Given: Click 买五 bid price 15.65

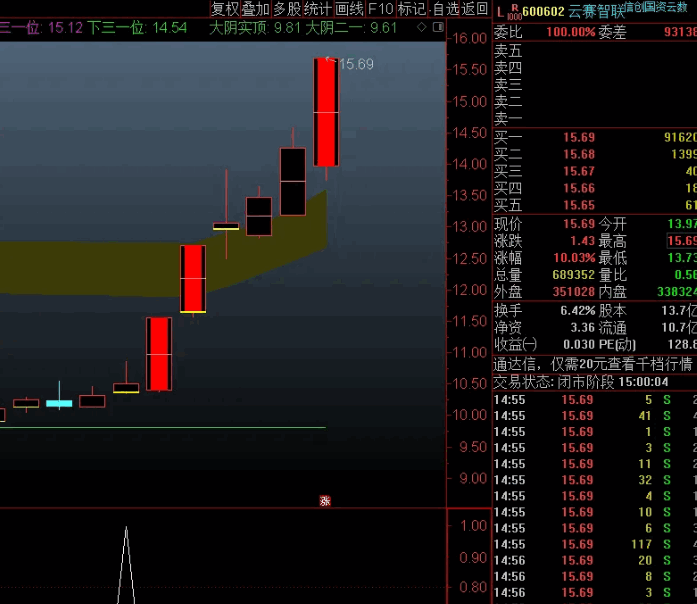Looking at the screenshot, I should [x=579, y=205].
